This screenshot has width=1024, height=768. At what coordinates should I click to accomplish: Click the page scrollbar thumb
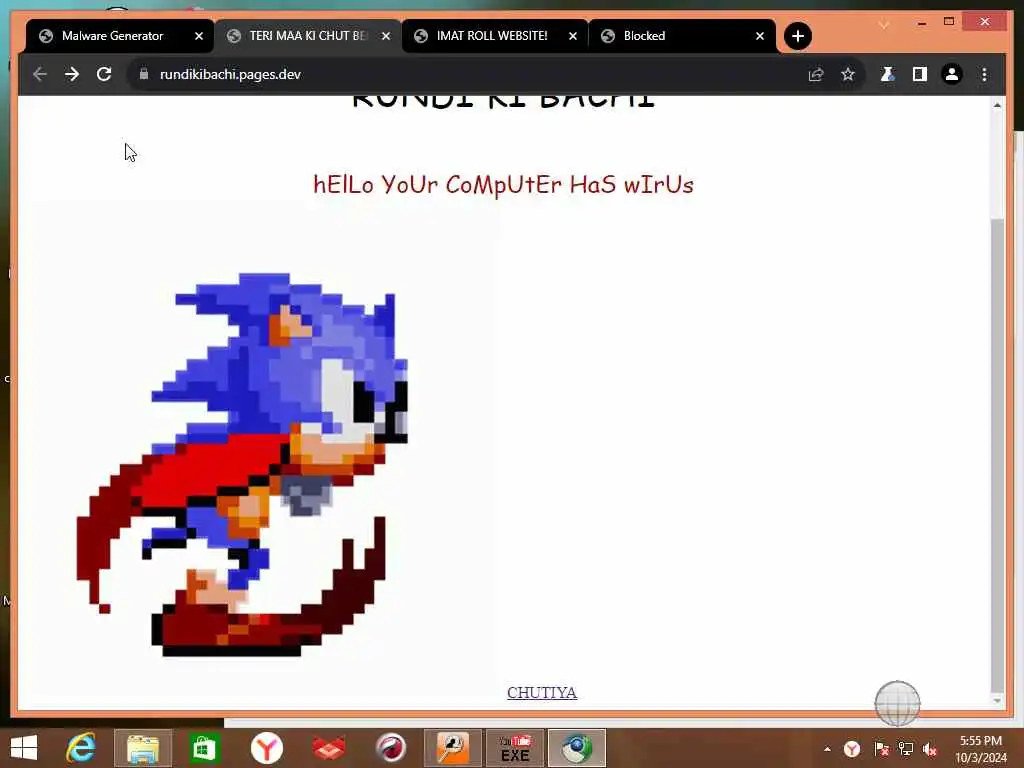[x=997, y=455]
